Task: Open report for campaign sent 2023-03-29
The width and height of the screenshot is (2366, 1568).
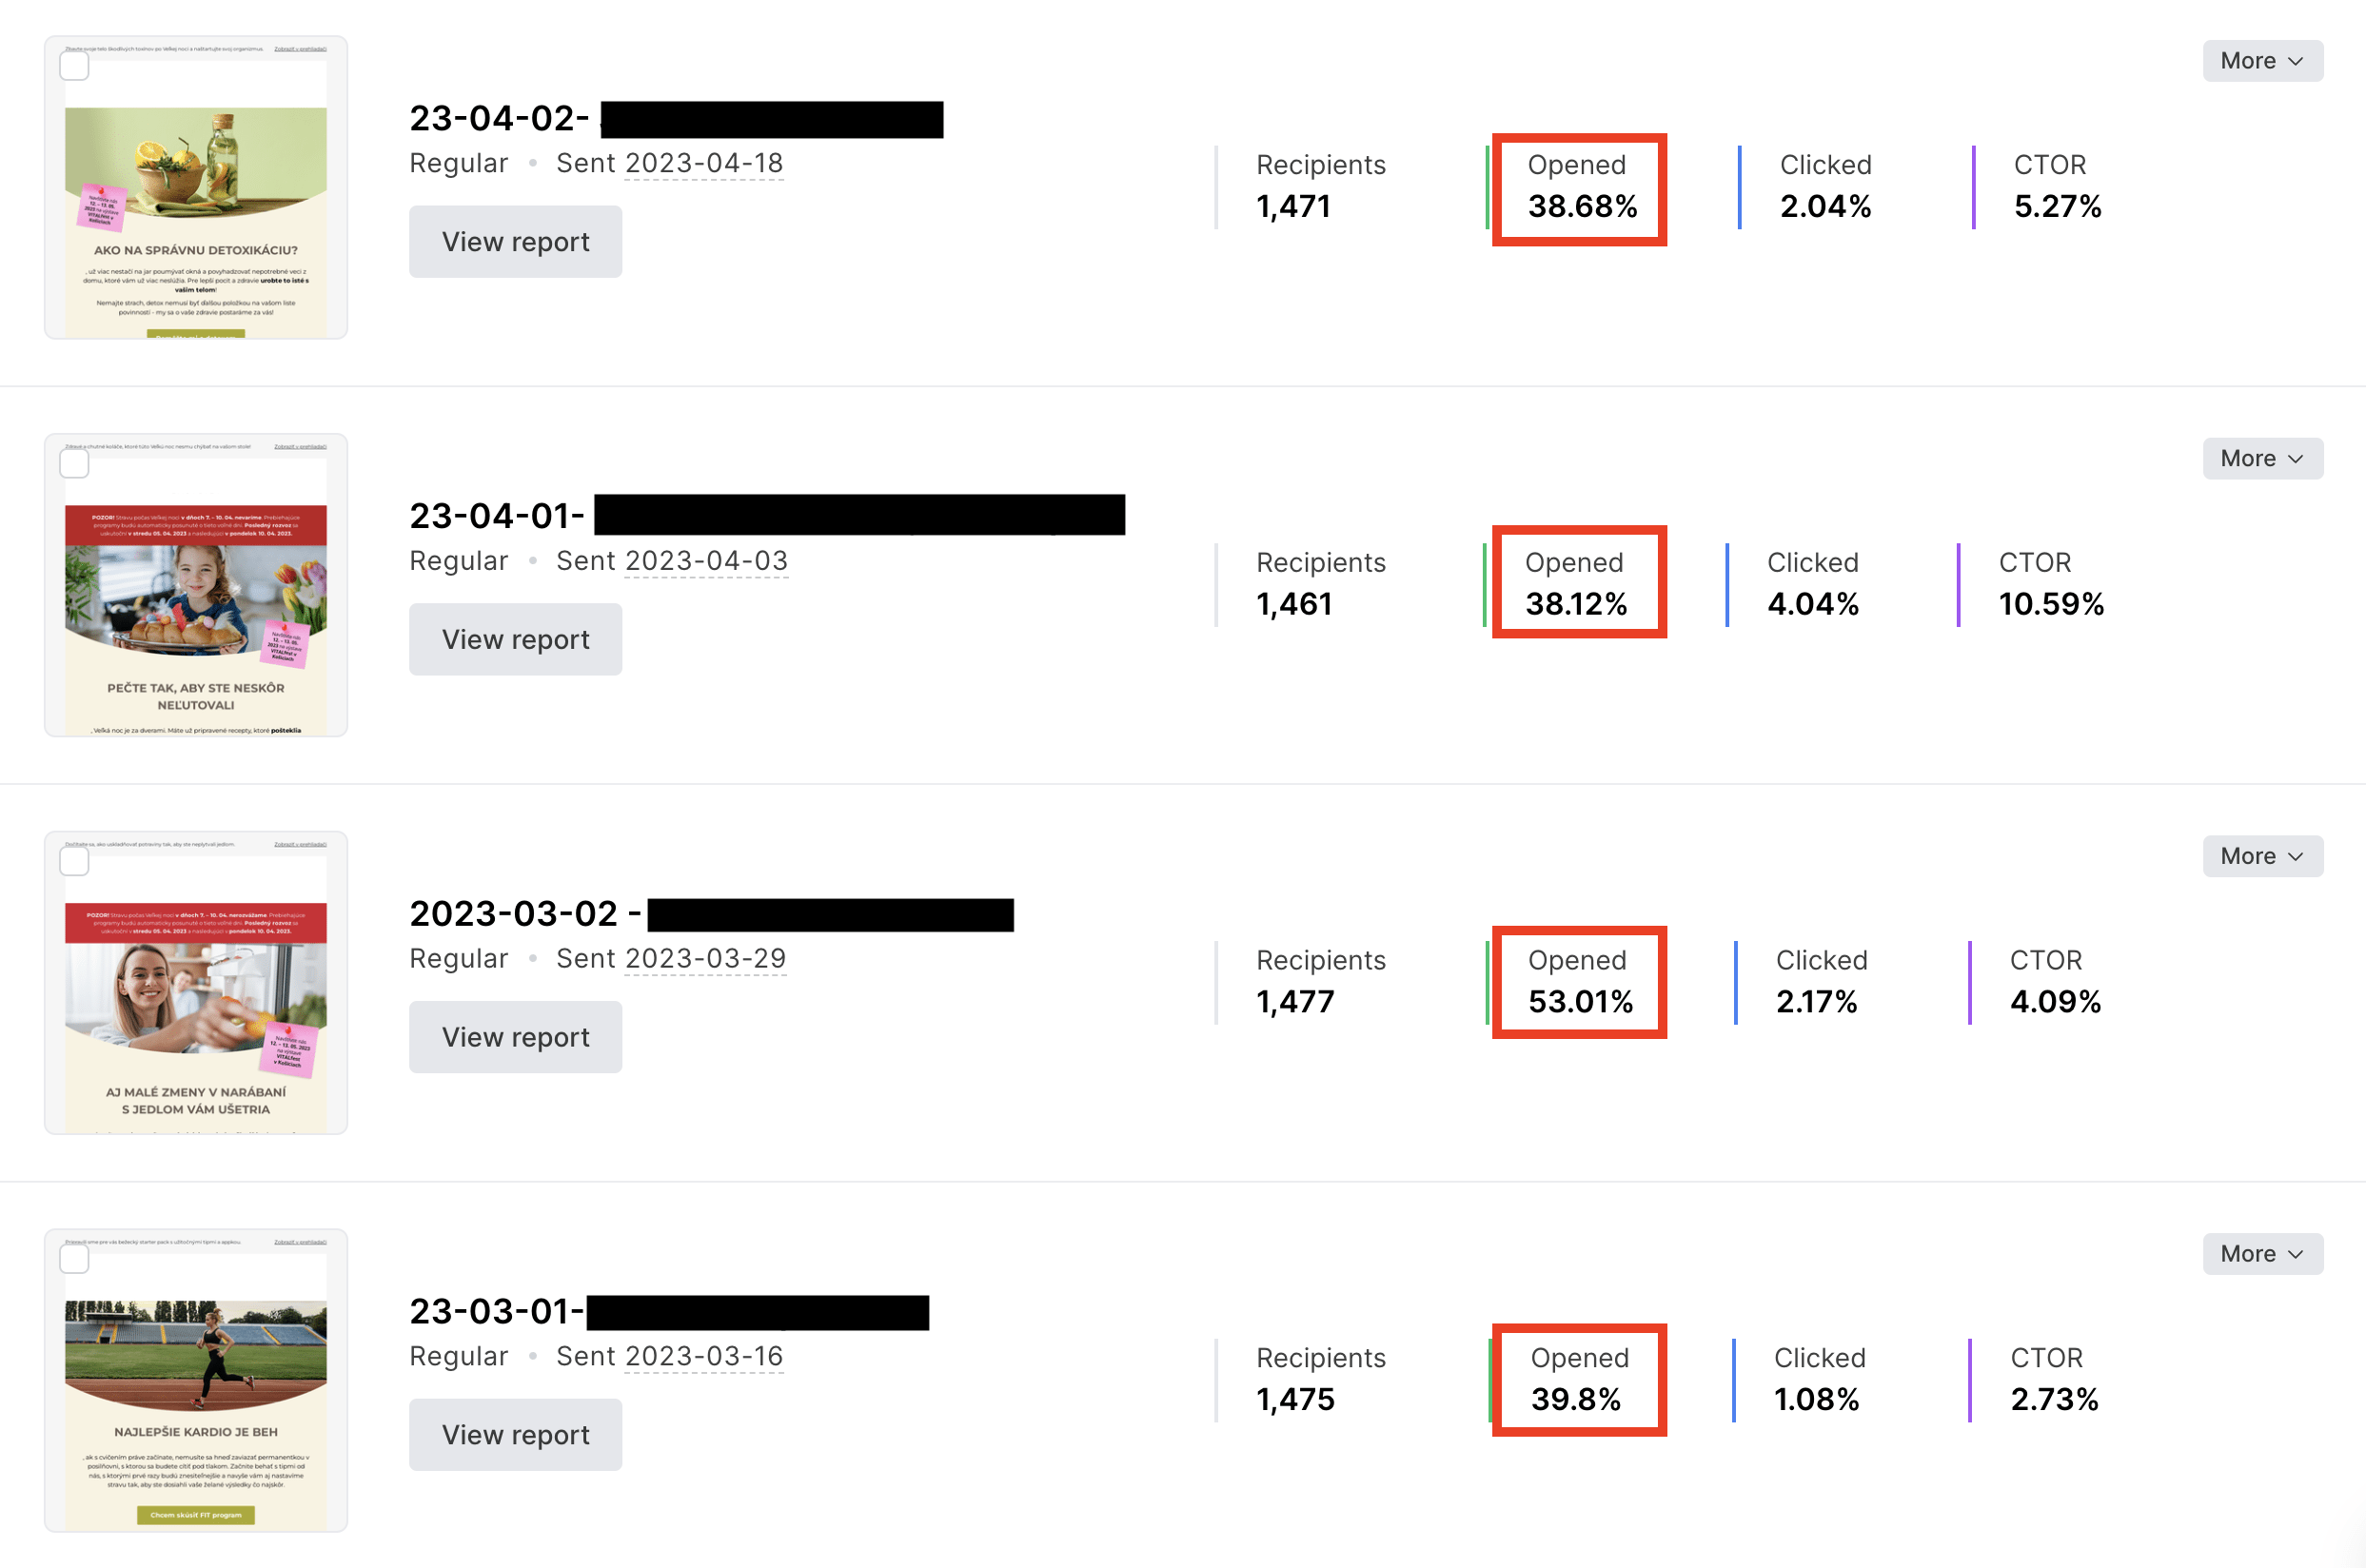Action: click(515, 1037)
